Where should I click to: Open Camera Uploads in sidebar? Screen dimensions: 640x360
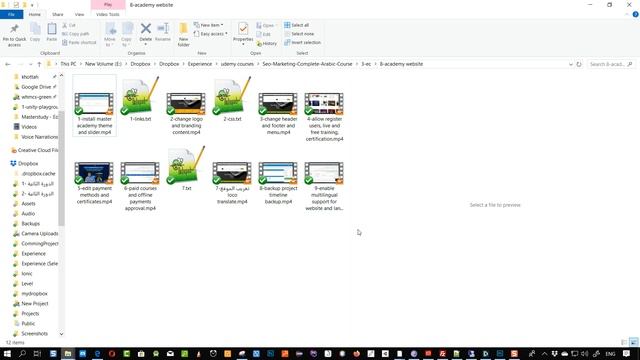(x=39, y=233)
